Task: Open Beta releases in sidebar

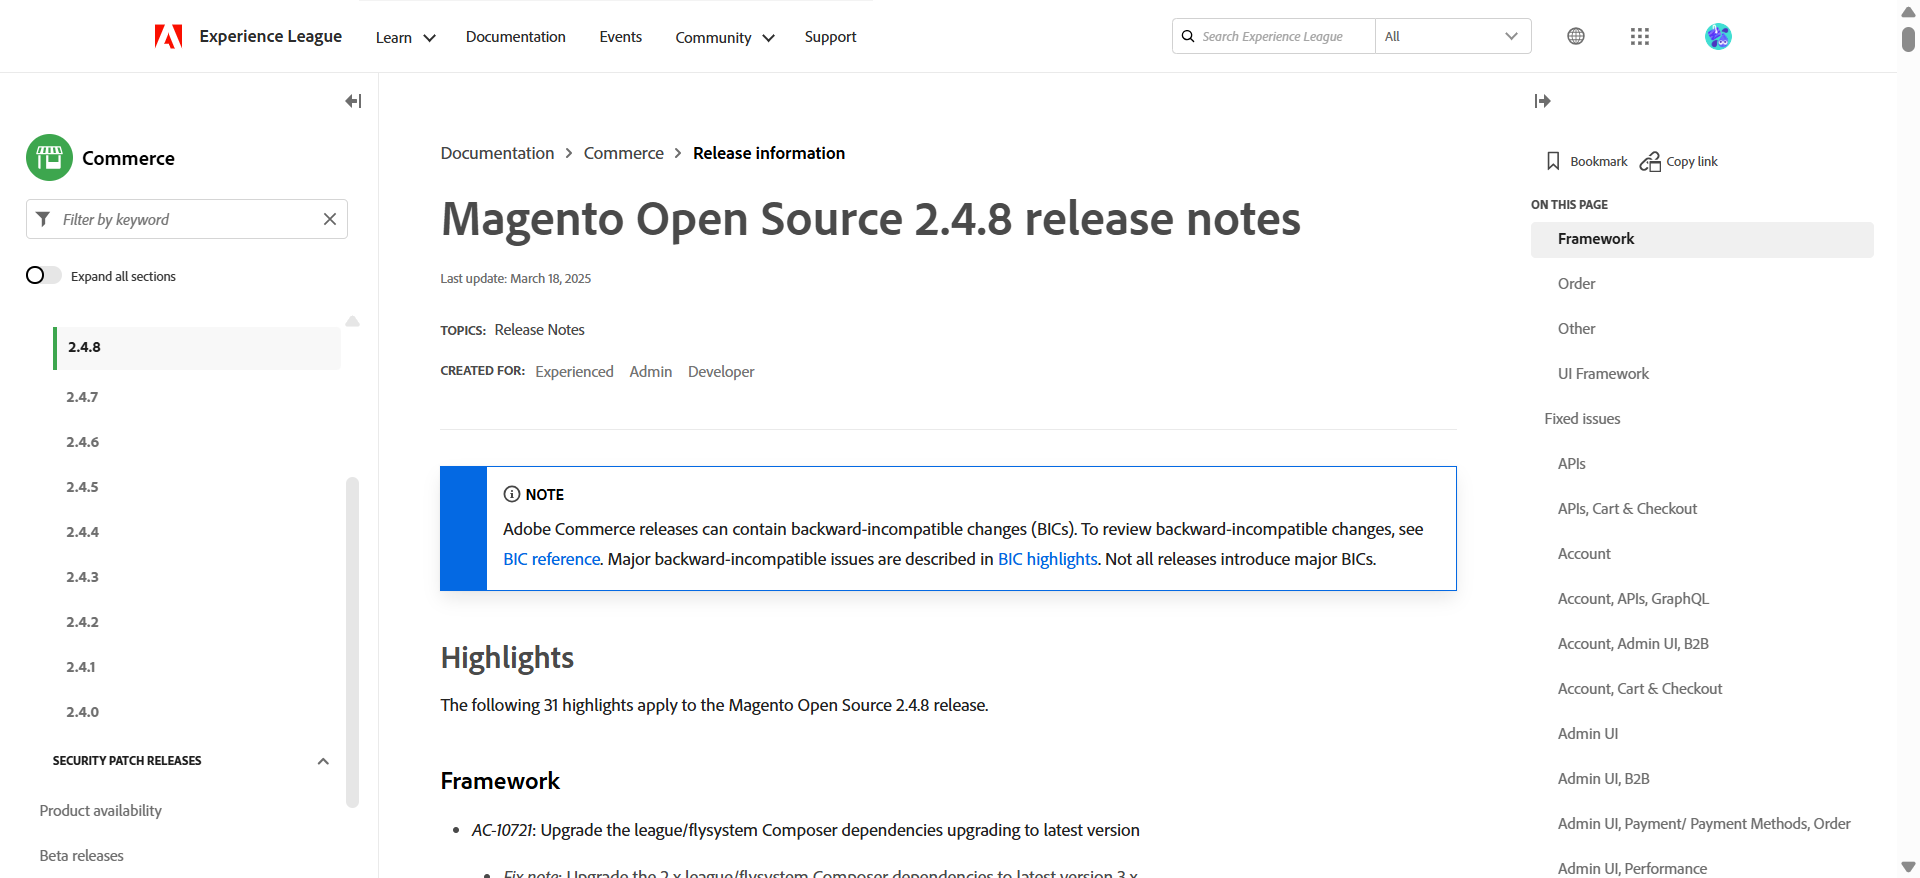Action: pyautogui.click(x=81, y=856)
